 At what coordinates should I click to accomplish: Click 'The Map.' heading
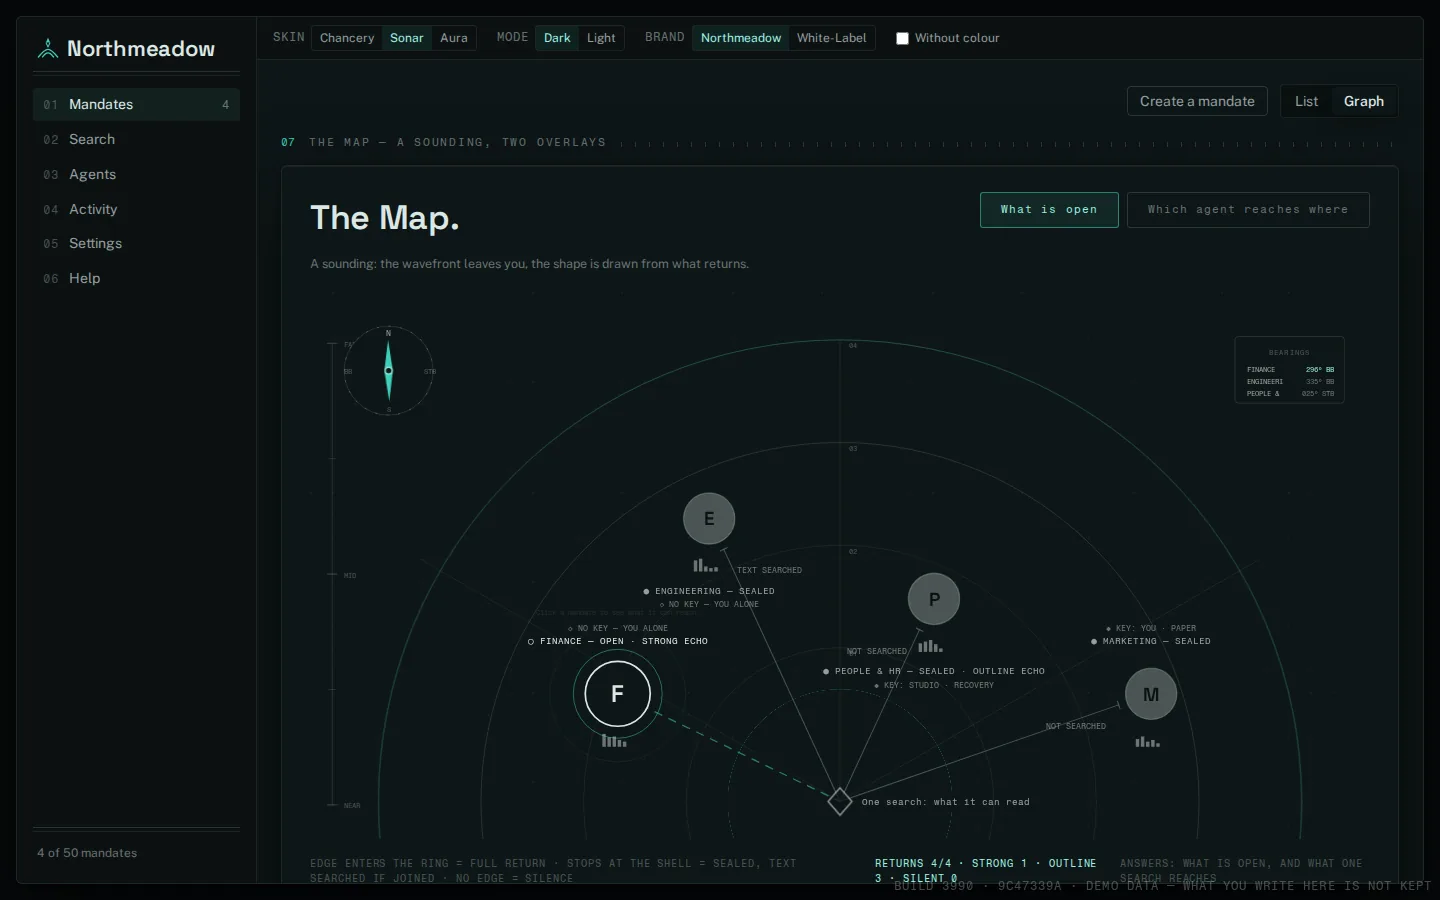(385, 218)
